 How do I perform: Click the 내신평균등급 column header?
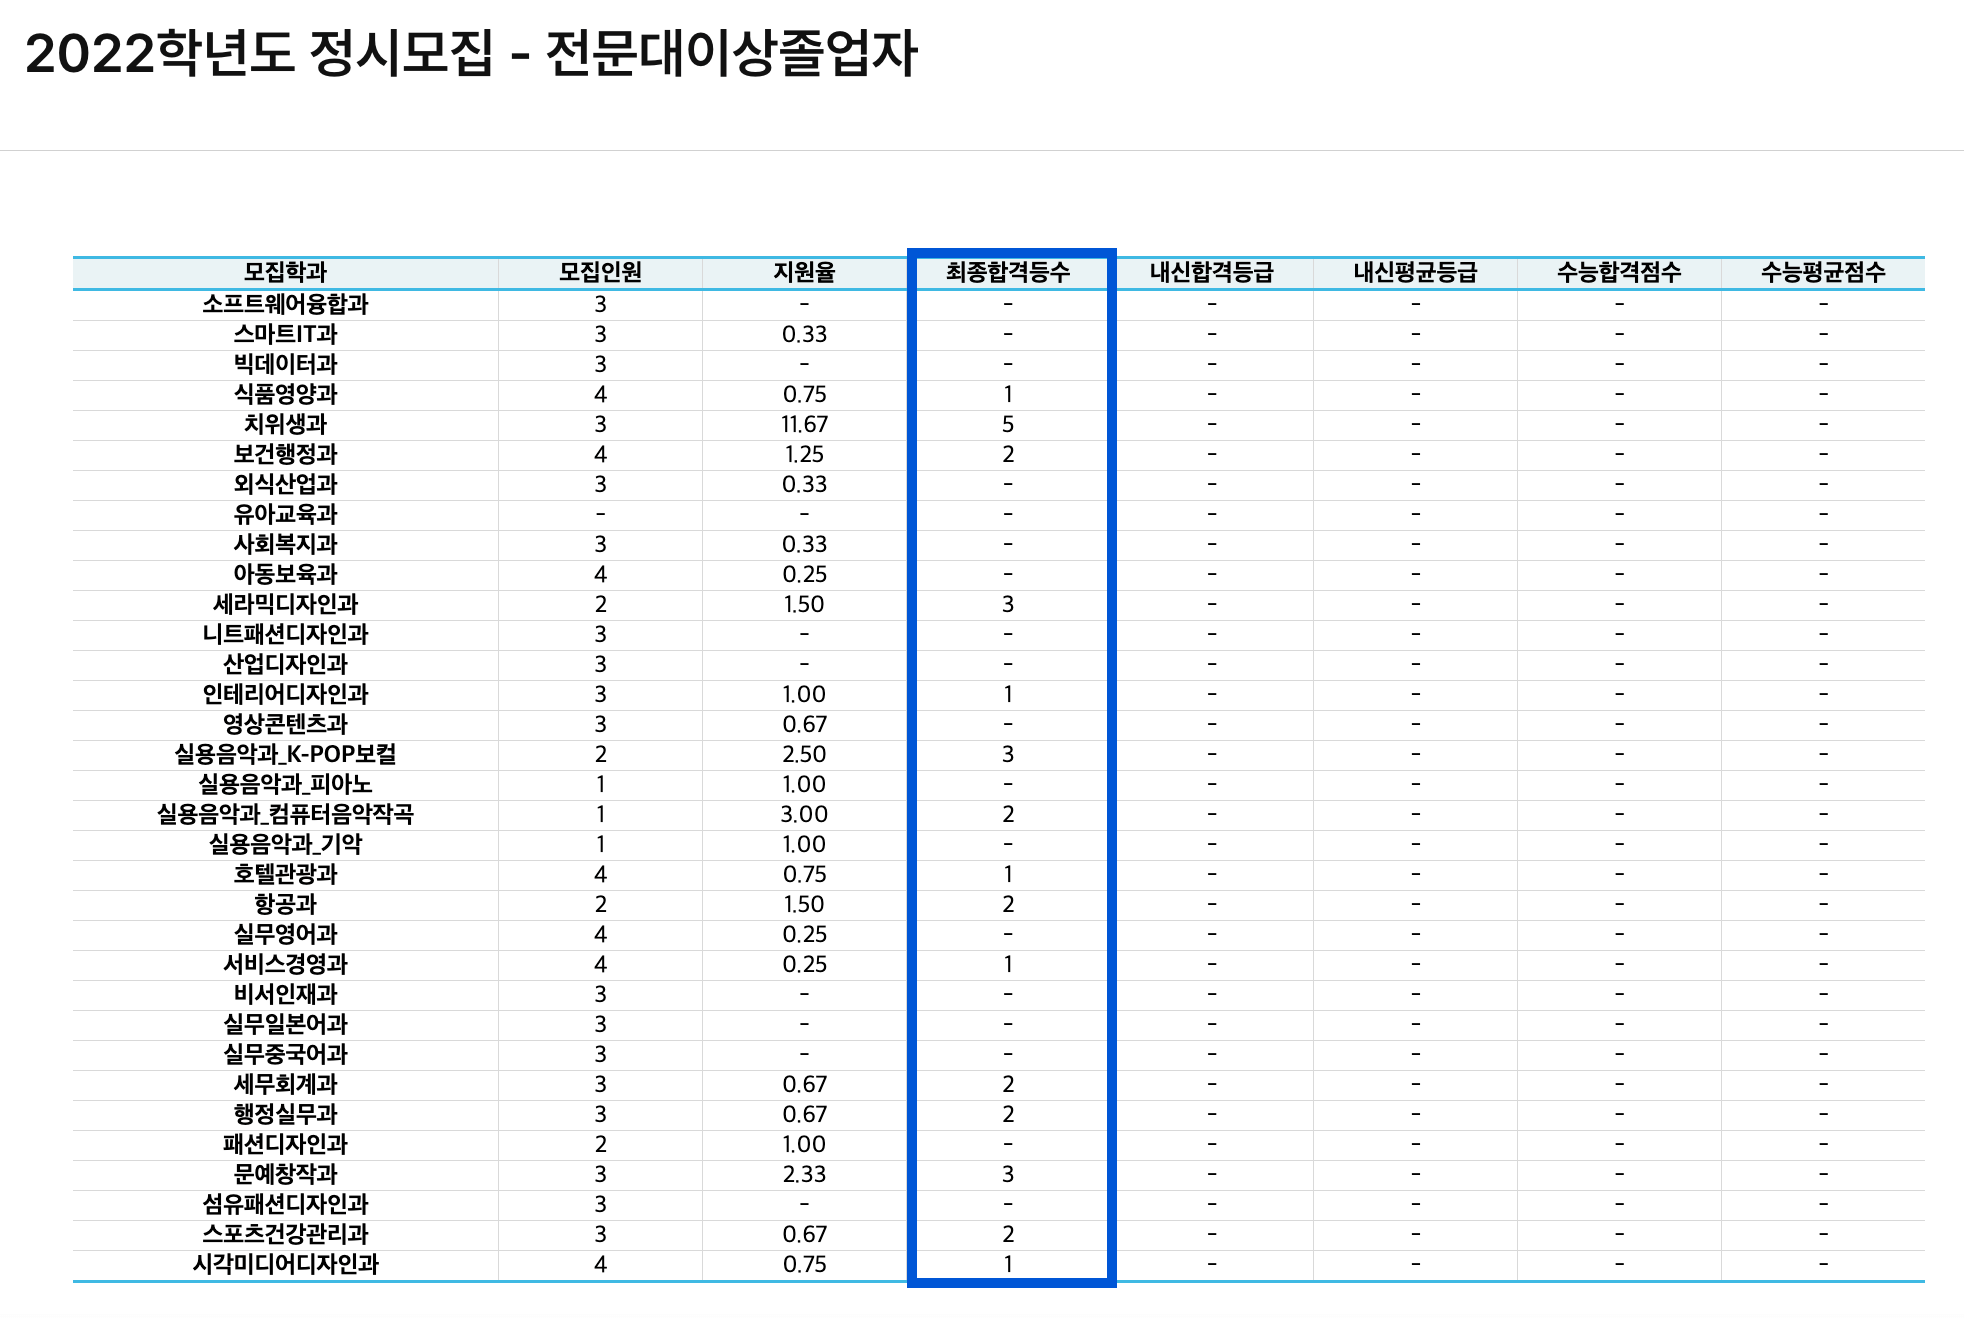tap(1416, 272)
